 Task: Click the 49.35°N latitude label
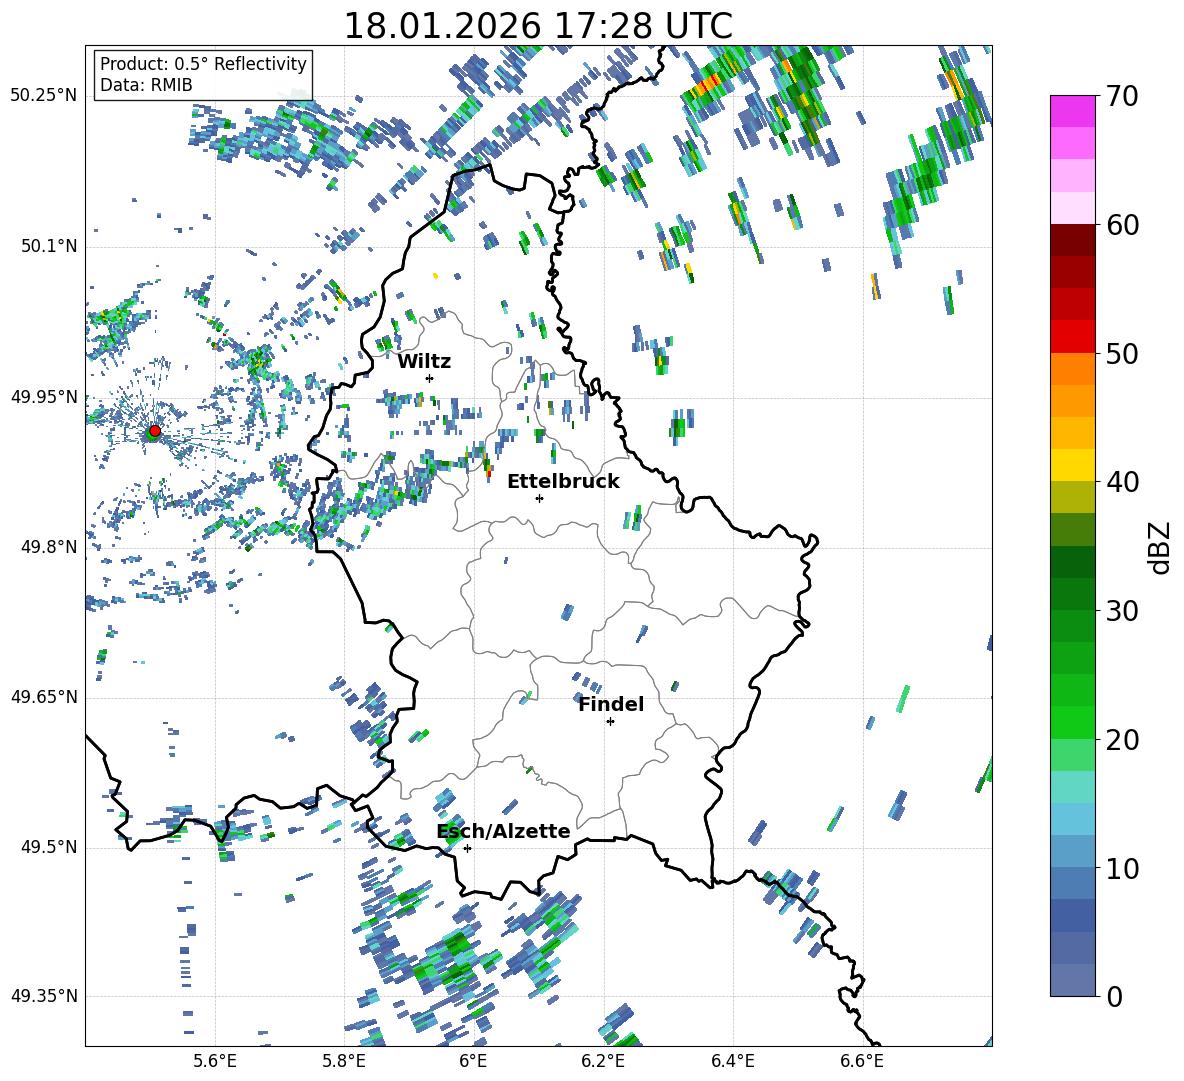(44, 996)
